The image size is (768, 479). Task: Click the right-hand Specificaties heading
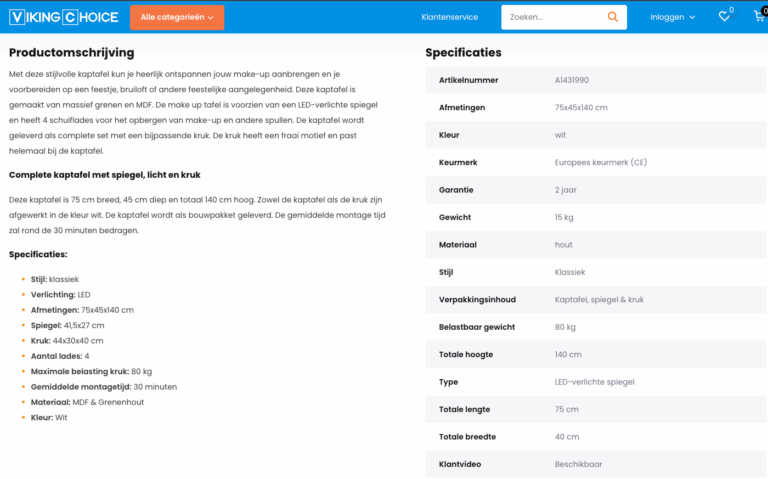tap(463, 52)
